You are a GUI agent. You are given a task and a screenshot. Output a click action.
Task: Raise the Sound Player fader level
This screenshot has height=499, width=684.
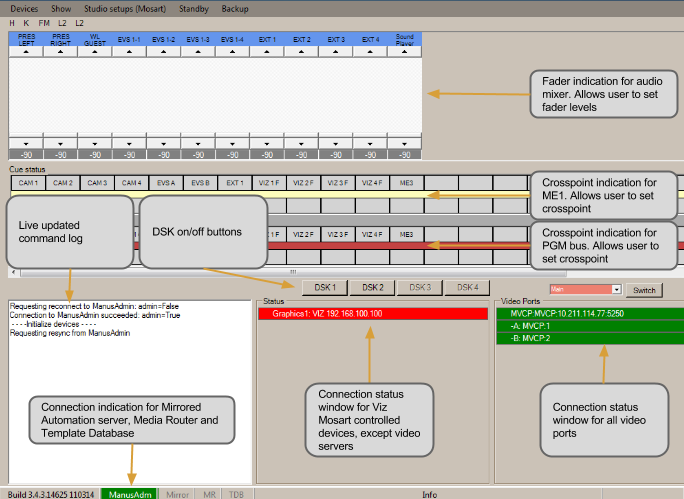coord(405,52)
